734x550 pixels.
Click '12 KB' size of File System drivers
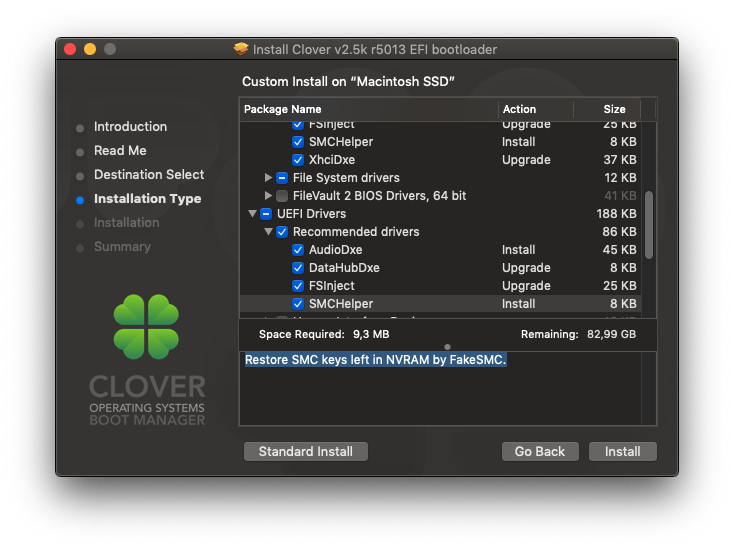620,178
